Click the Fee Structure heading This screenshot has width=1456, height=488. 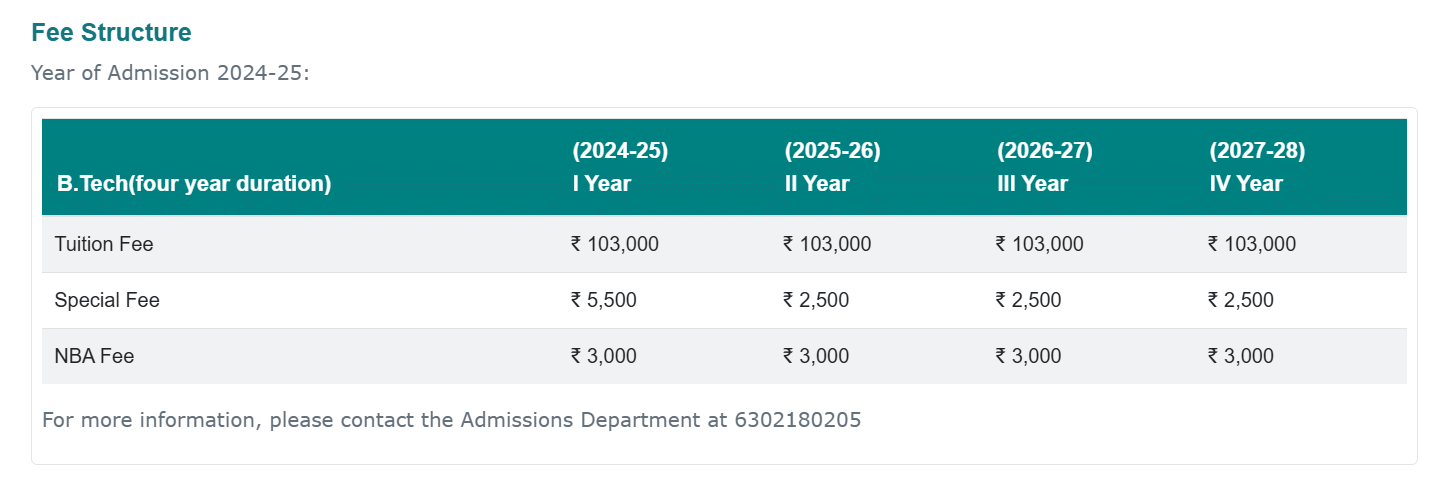111,32
